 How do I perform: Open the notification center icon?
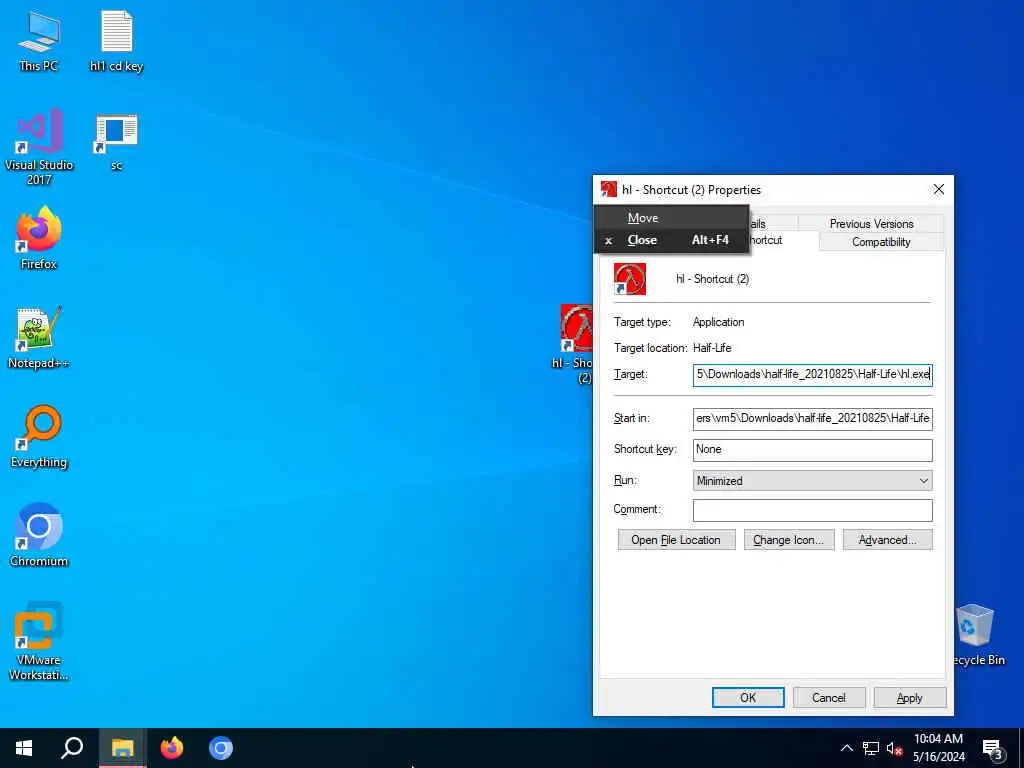point(993,749)
